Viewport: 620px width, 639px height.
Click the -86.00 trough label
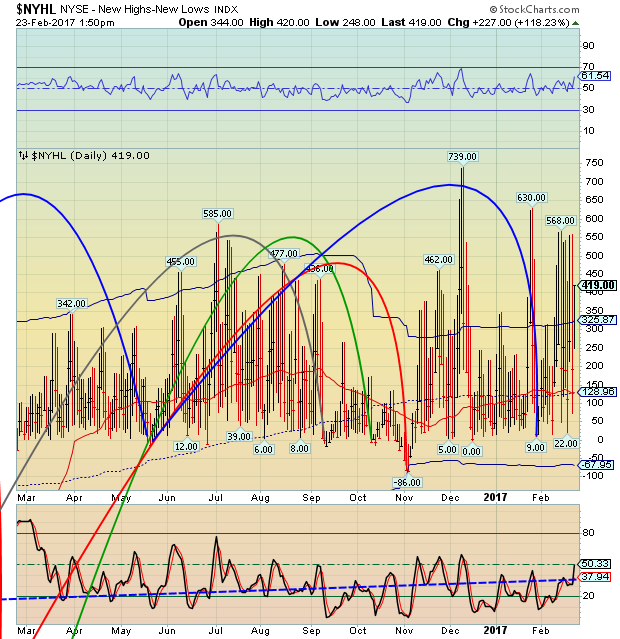click(407, 483)
